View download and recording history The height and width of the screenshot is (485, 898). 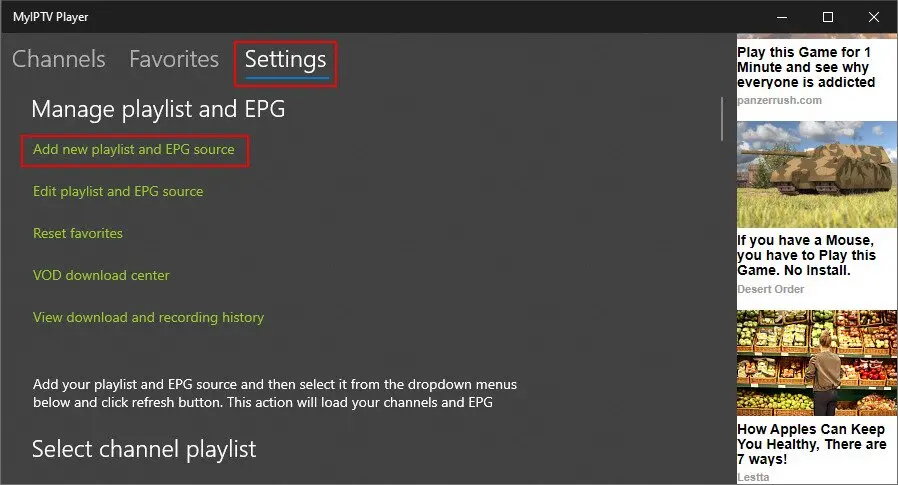tap(148, 317)
